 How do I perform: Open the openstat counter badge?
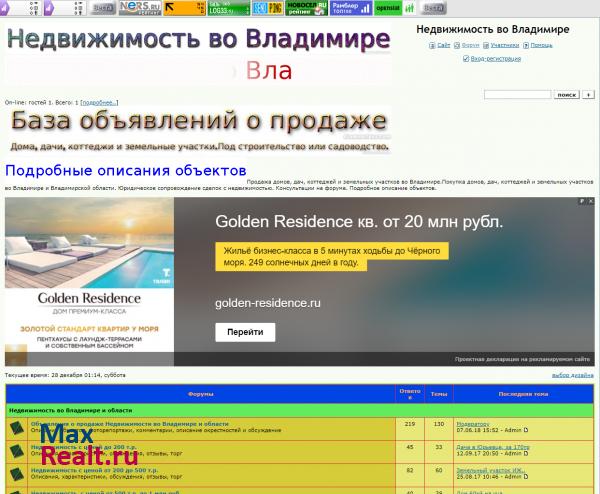(388, 8)
